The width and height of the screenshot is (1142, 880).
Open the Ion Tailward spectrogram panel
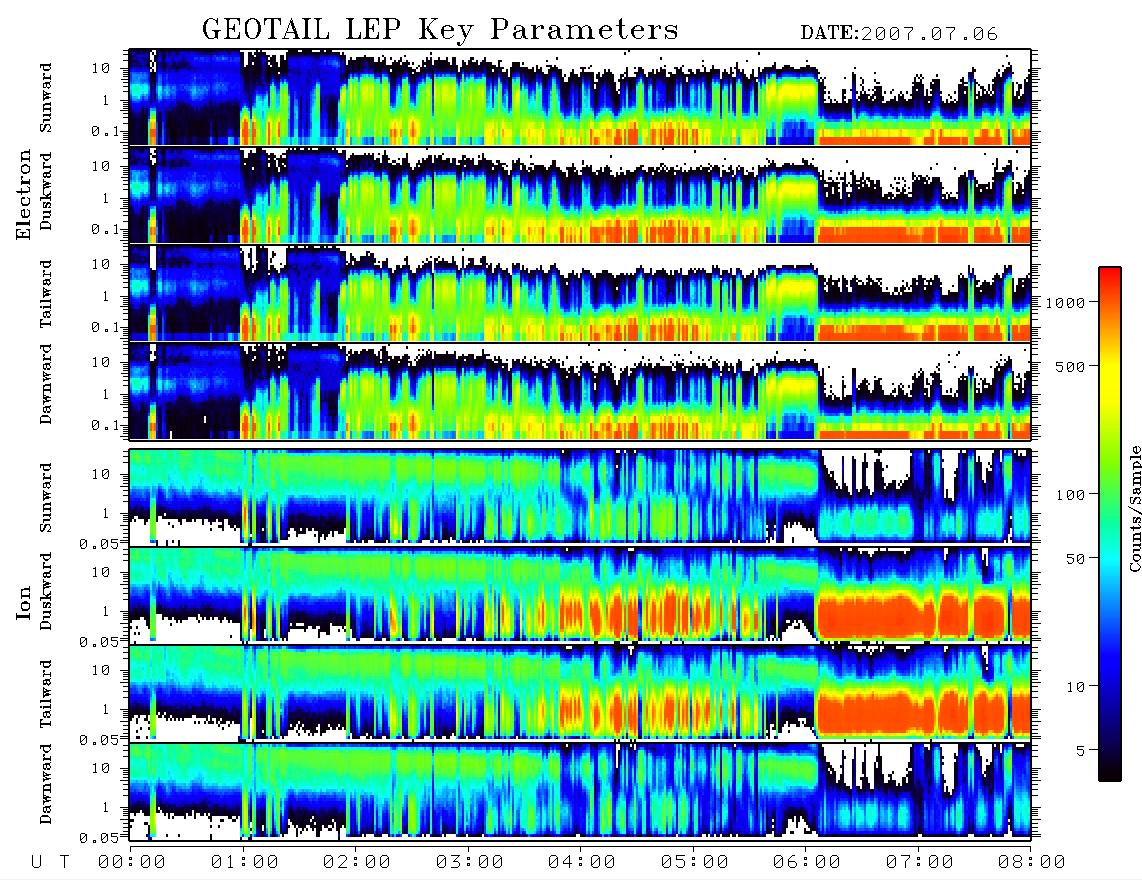coord(580,692)
